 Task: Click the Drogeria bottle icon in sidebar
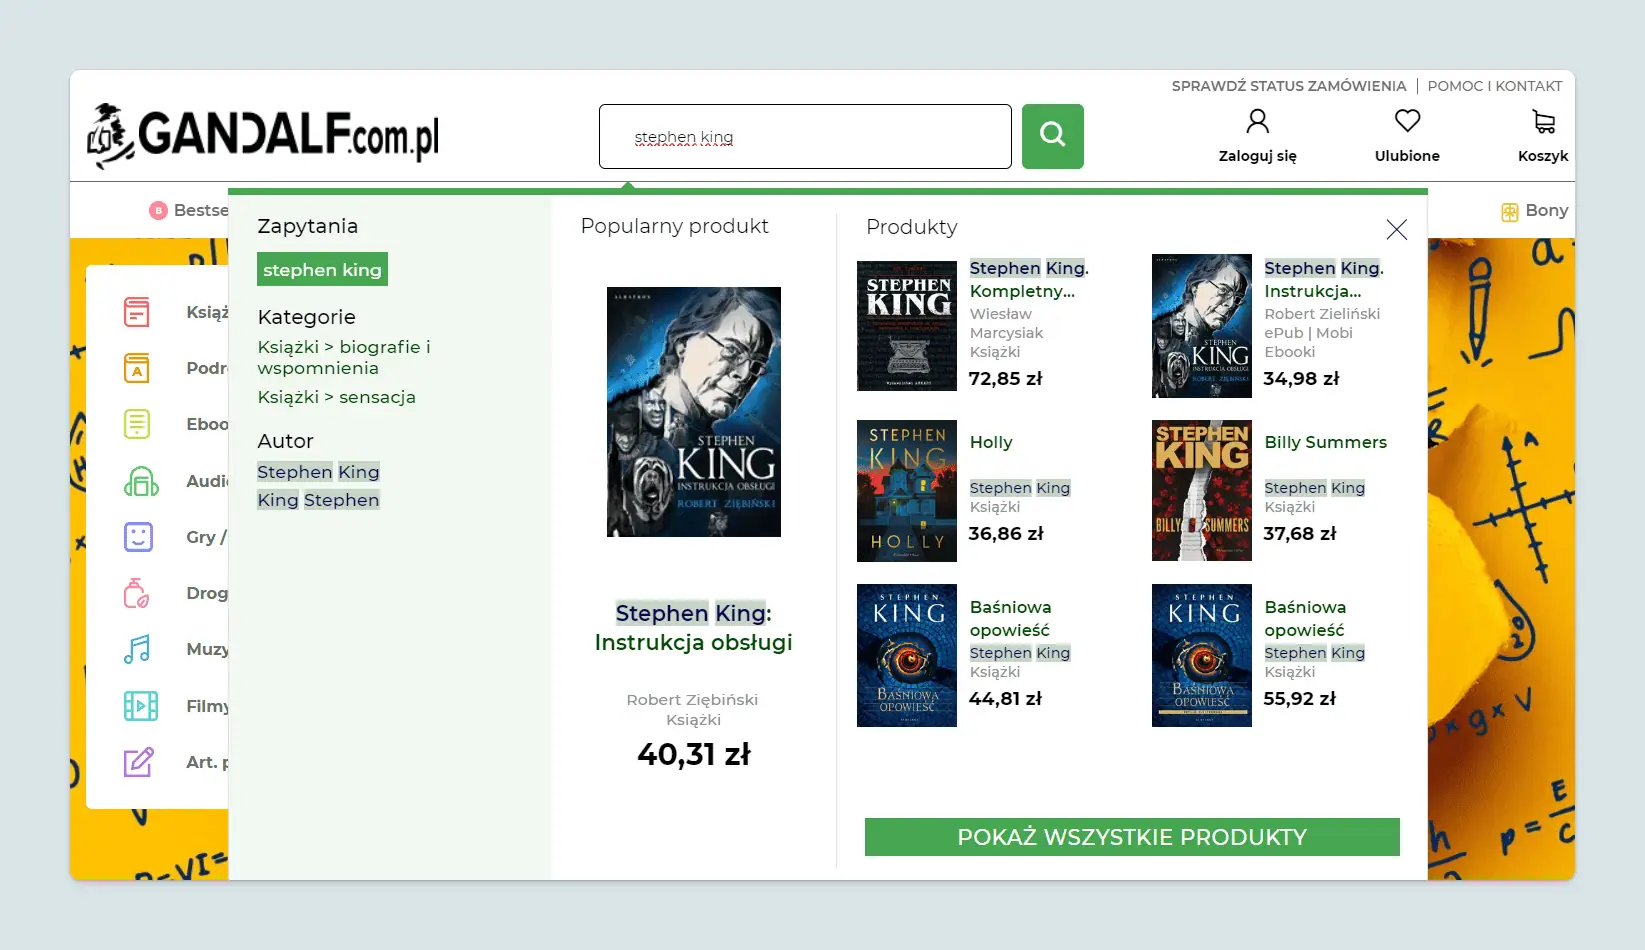click(x=137, y=593)
